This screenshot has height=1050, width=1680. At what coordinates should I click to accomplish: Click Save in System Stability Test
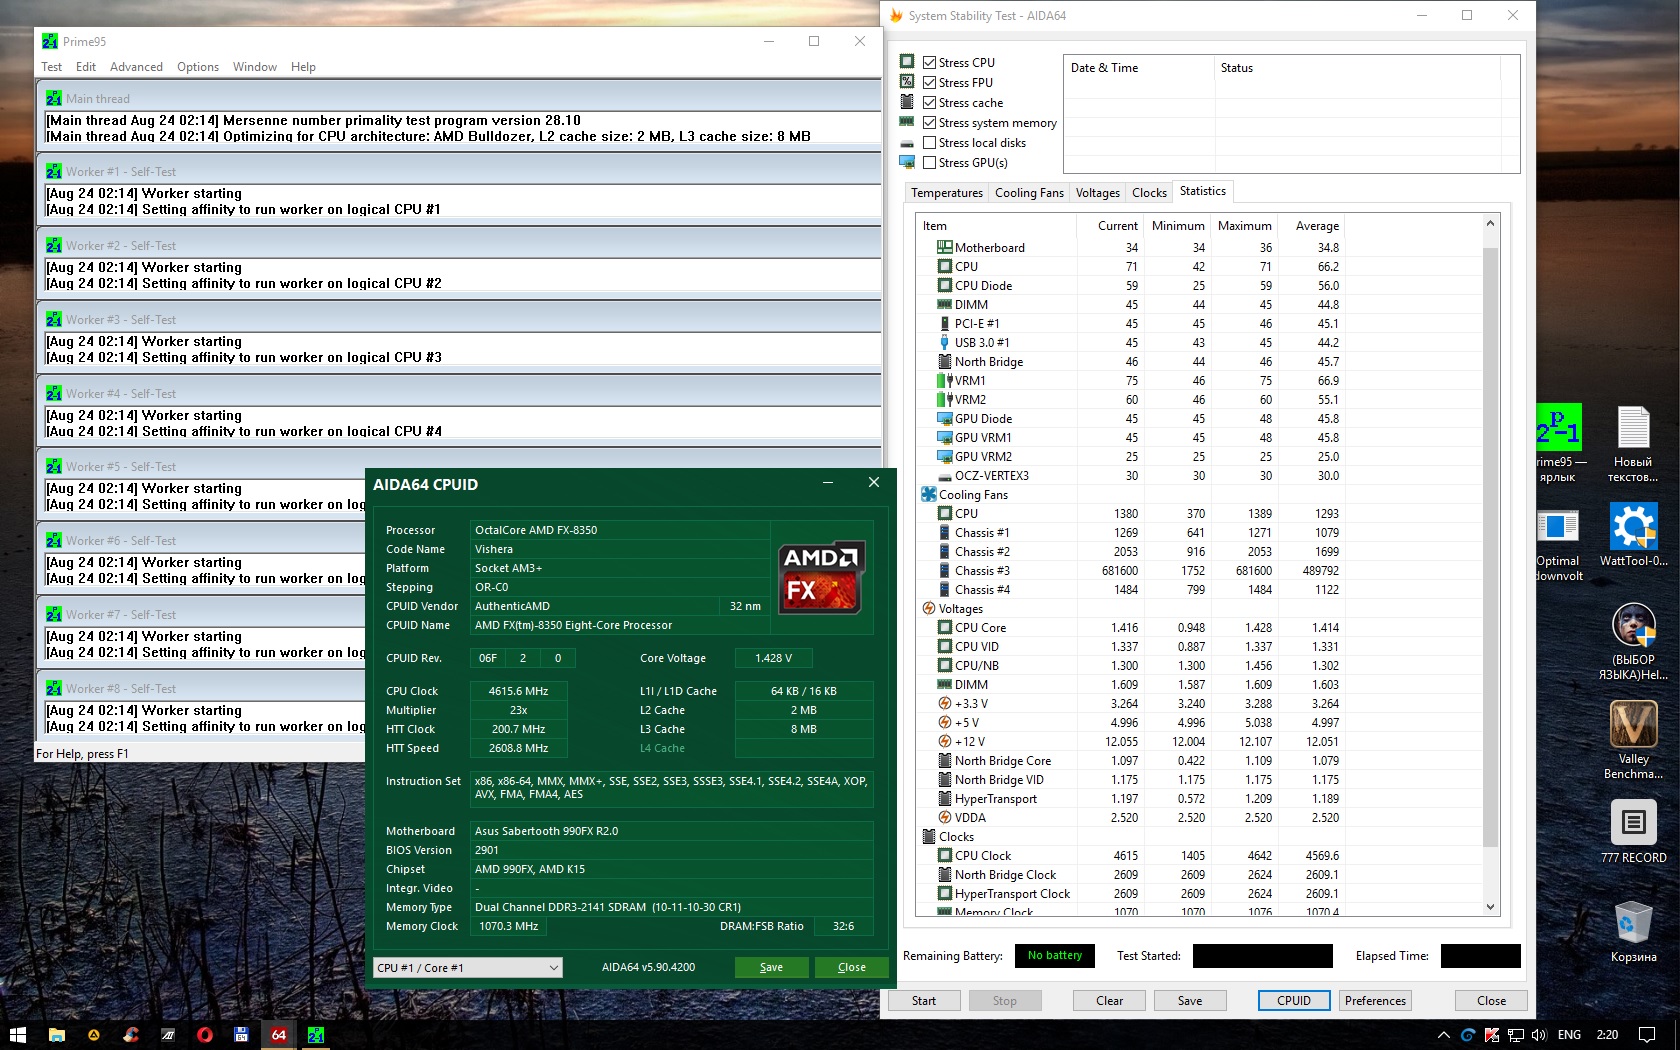click(x=1190, y=1001)
